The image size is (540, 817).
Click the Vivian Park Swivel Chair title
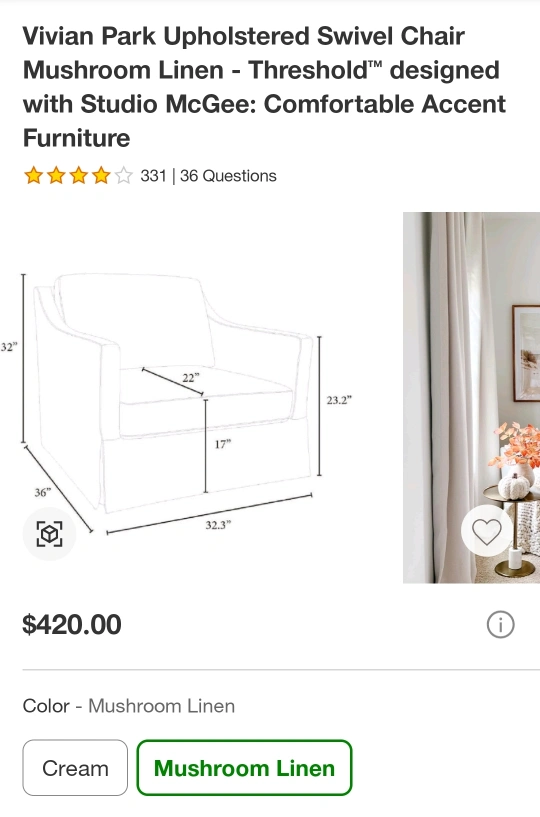click(264, 87)
